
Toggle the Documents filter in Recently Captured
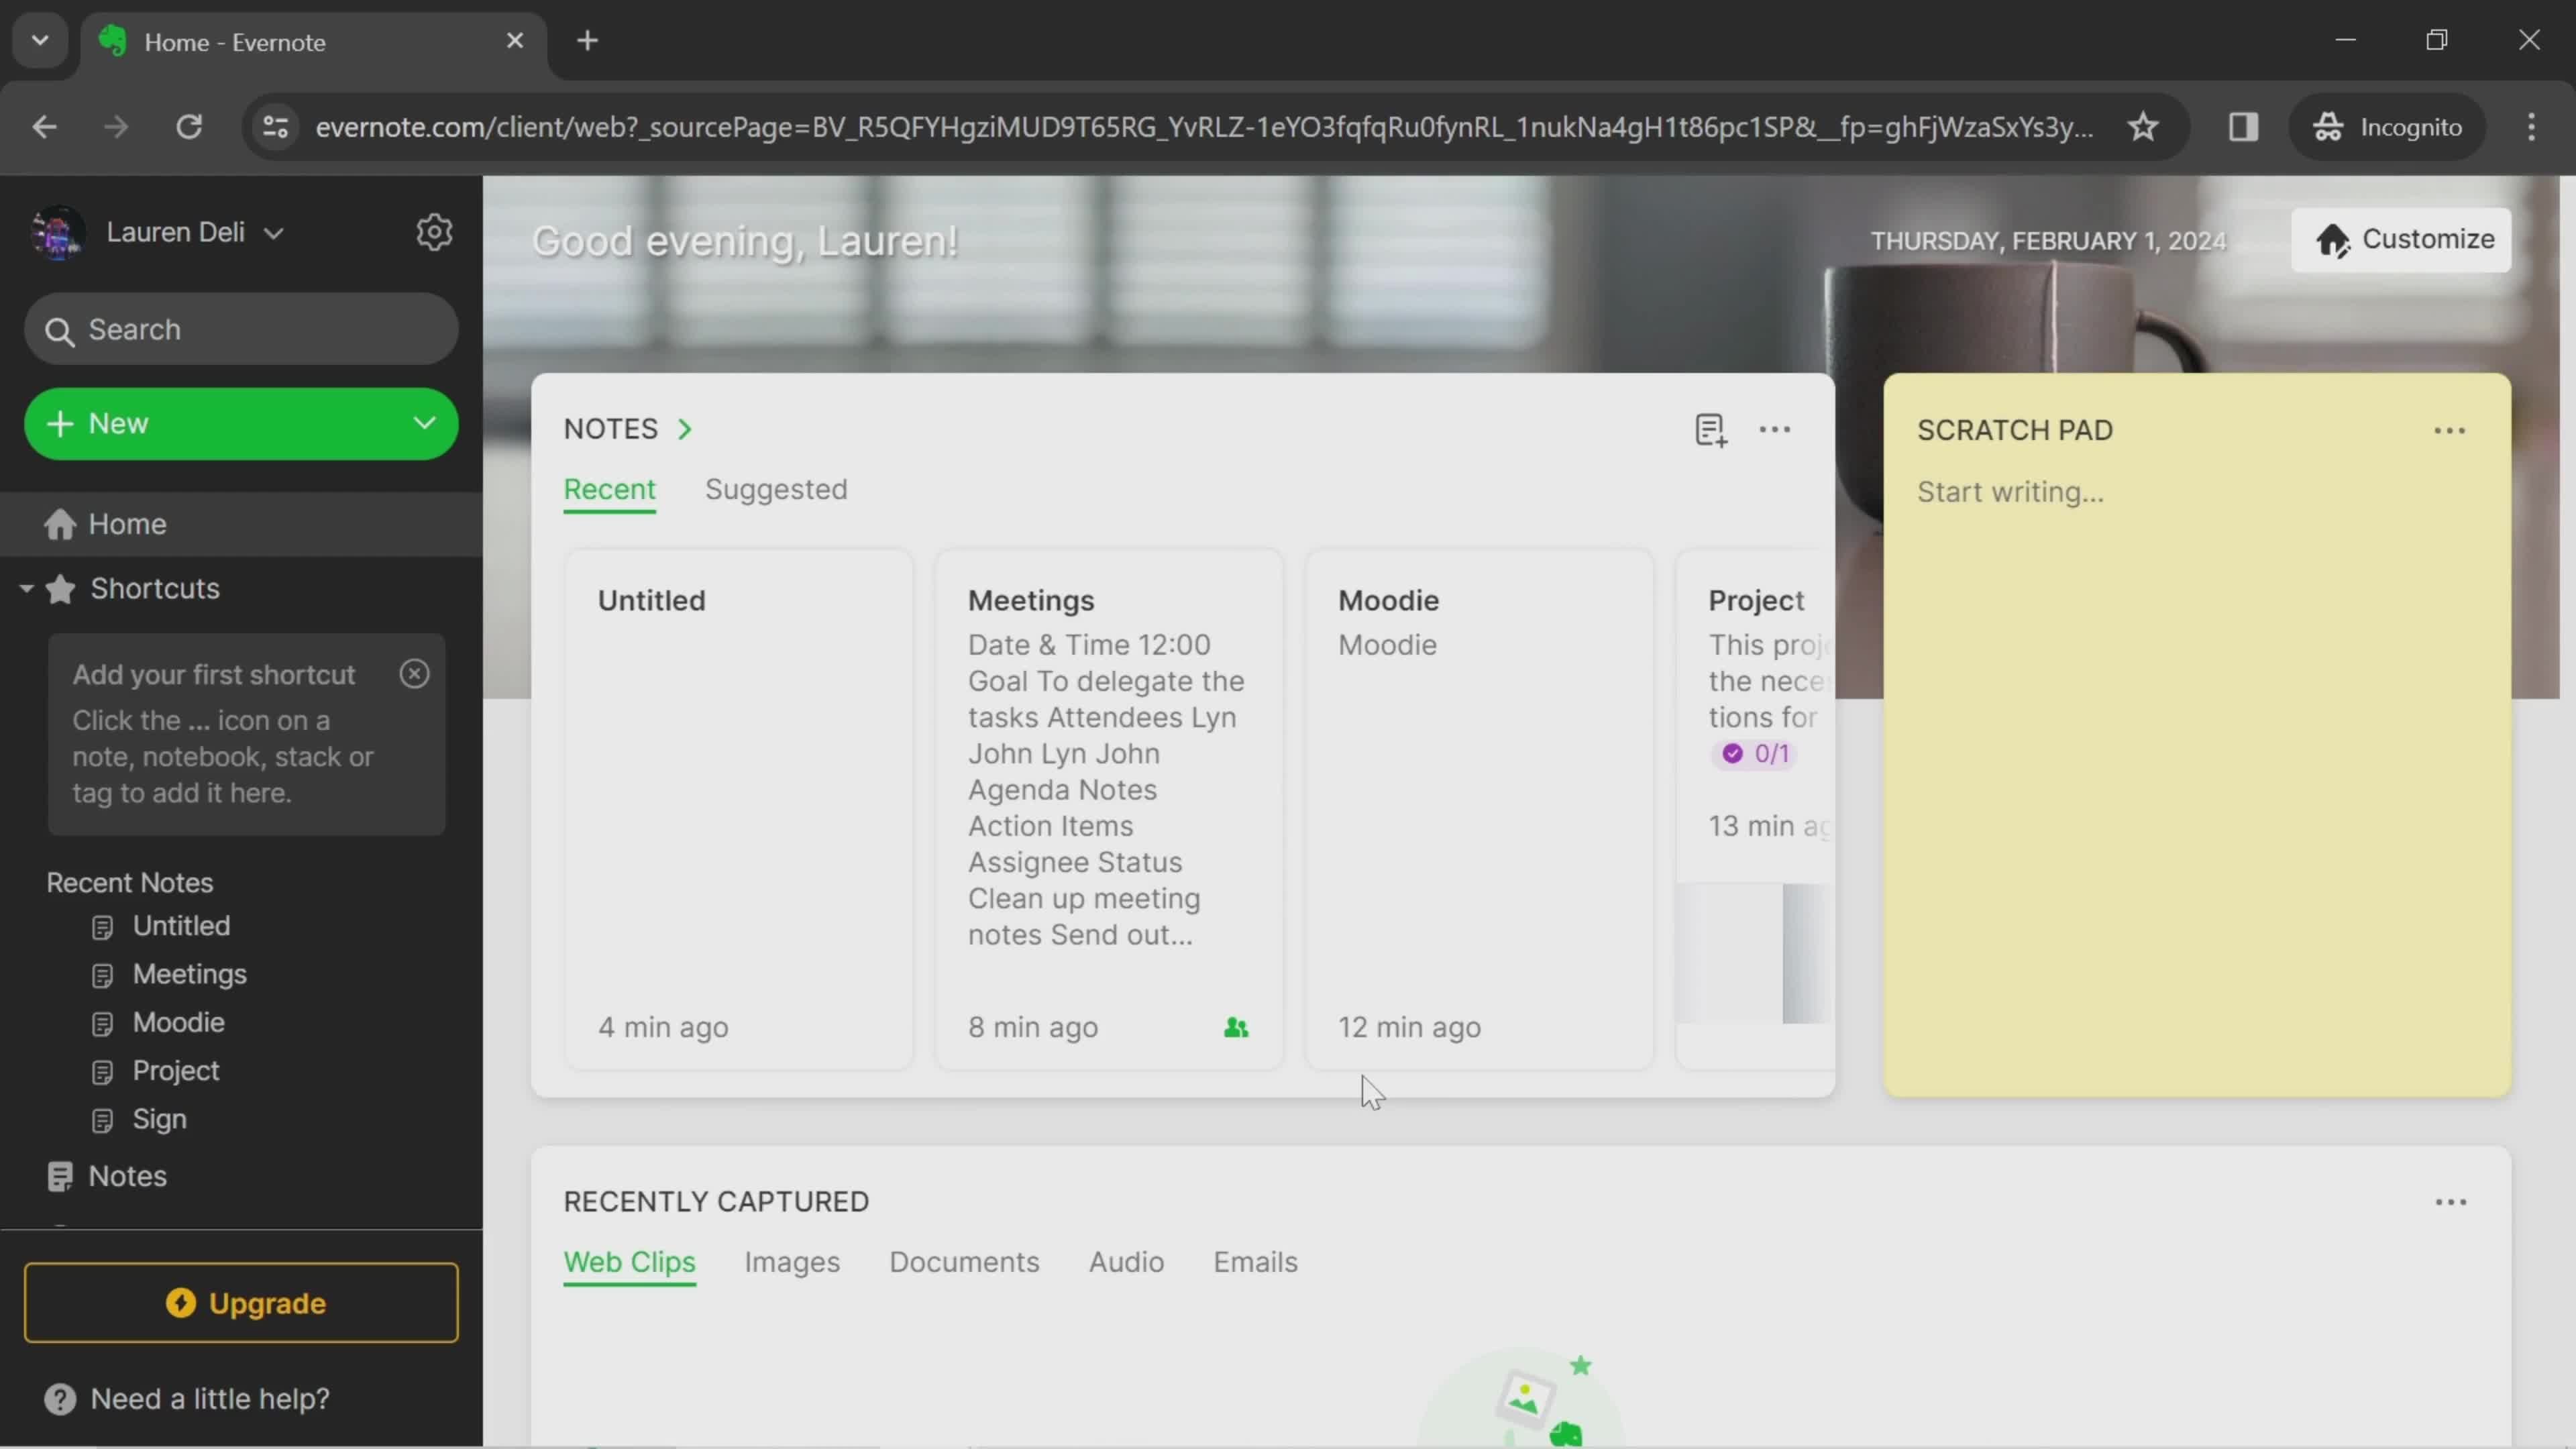point(964,1260)
